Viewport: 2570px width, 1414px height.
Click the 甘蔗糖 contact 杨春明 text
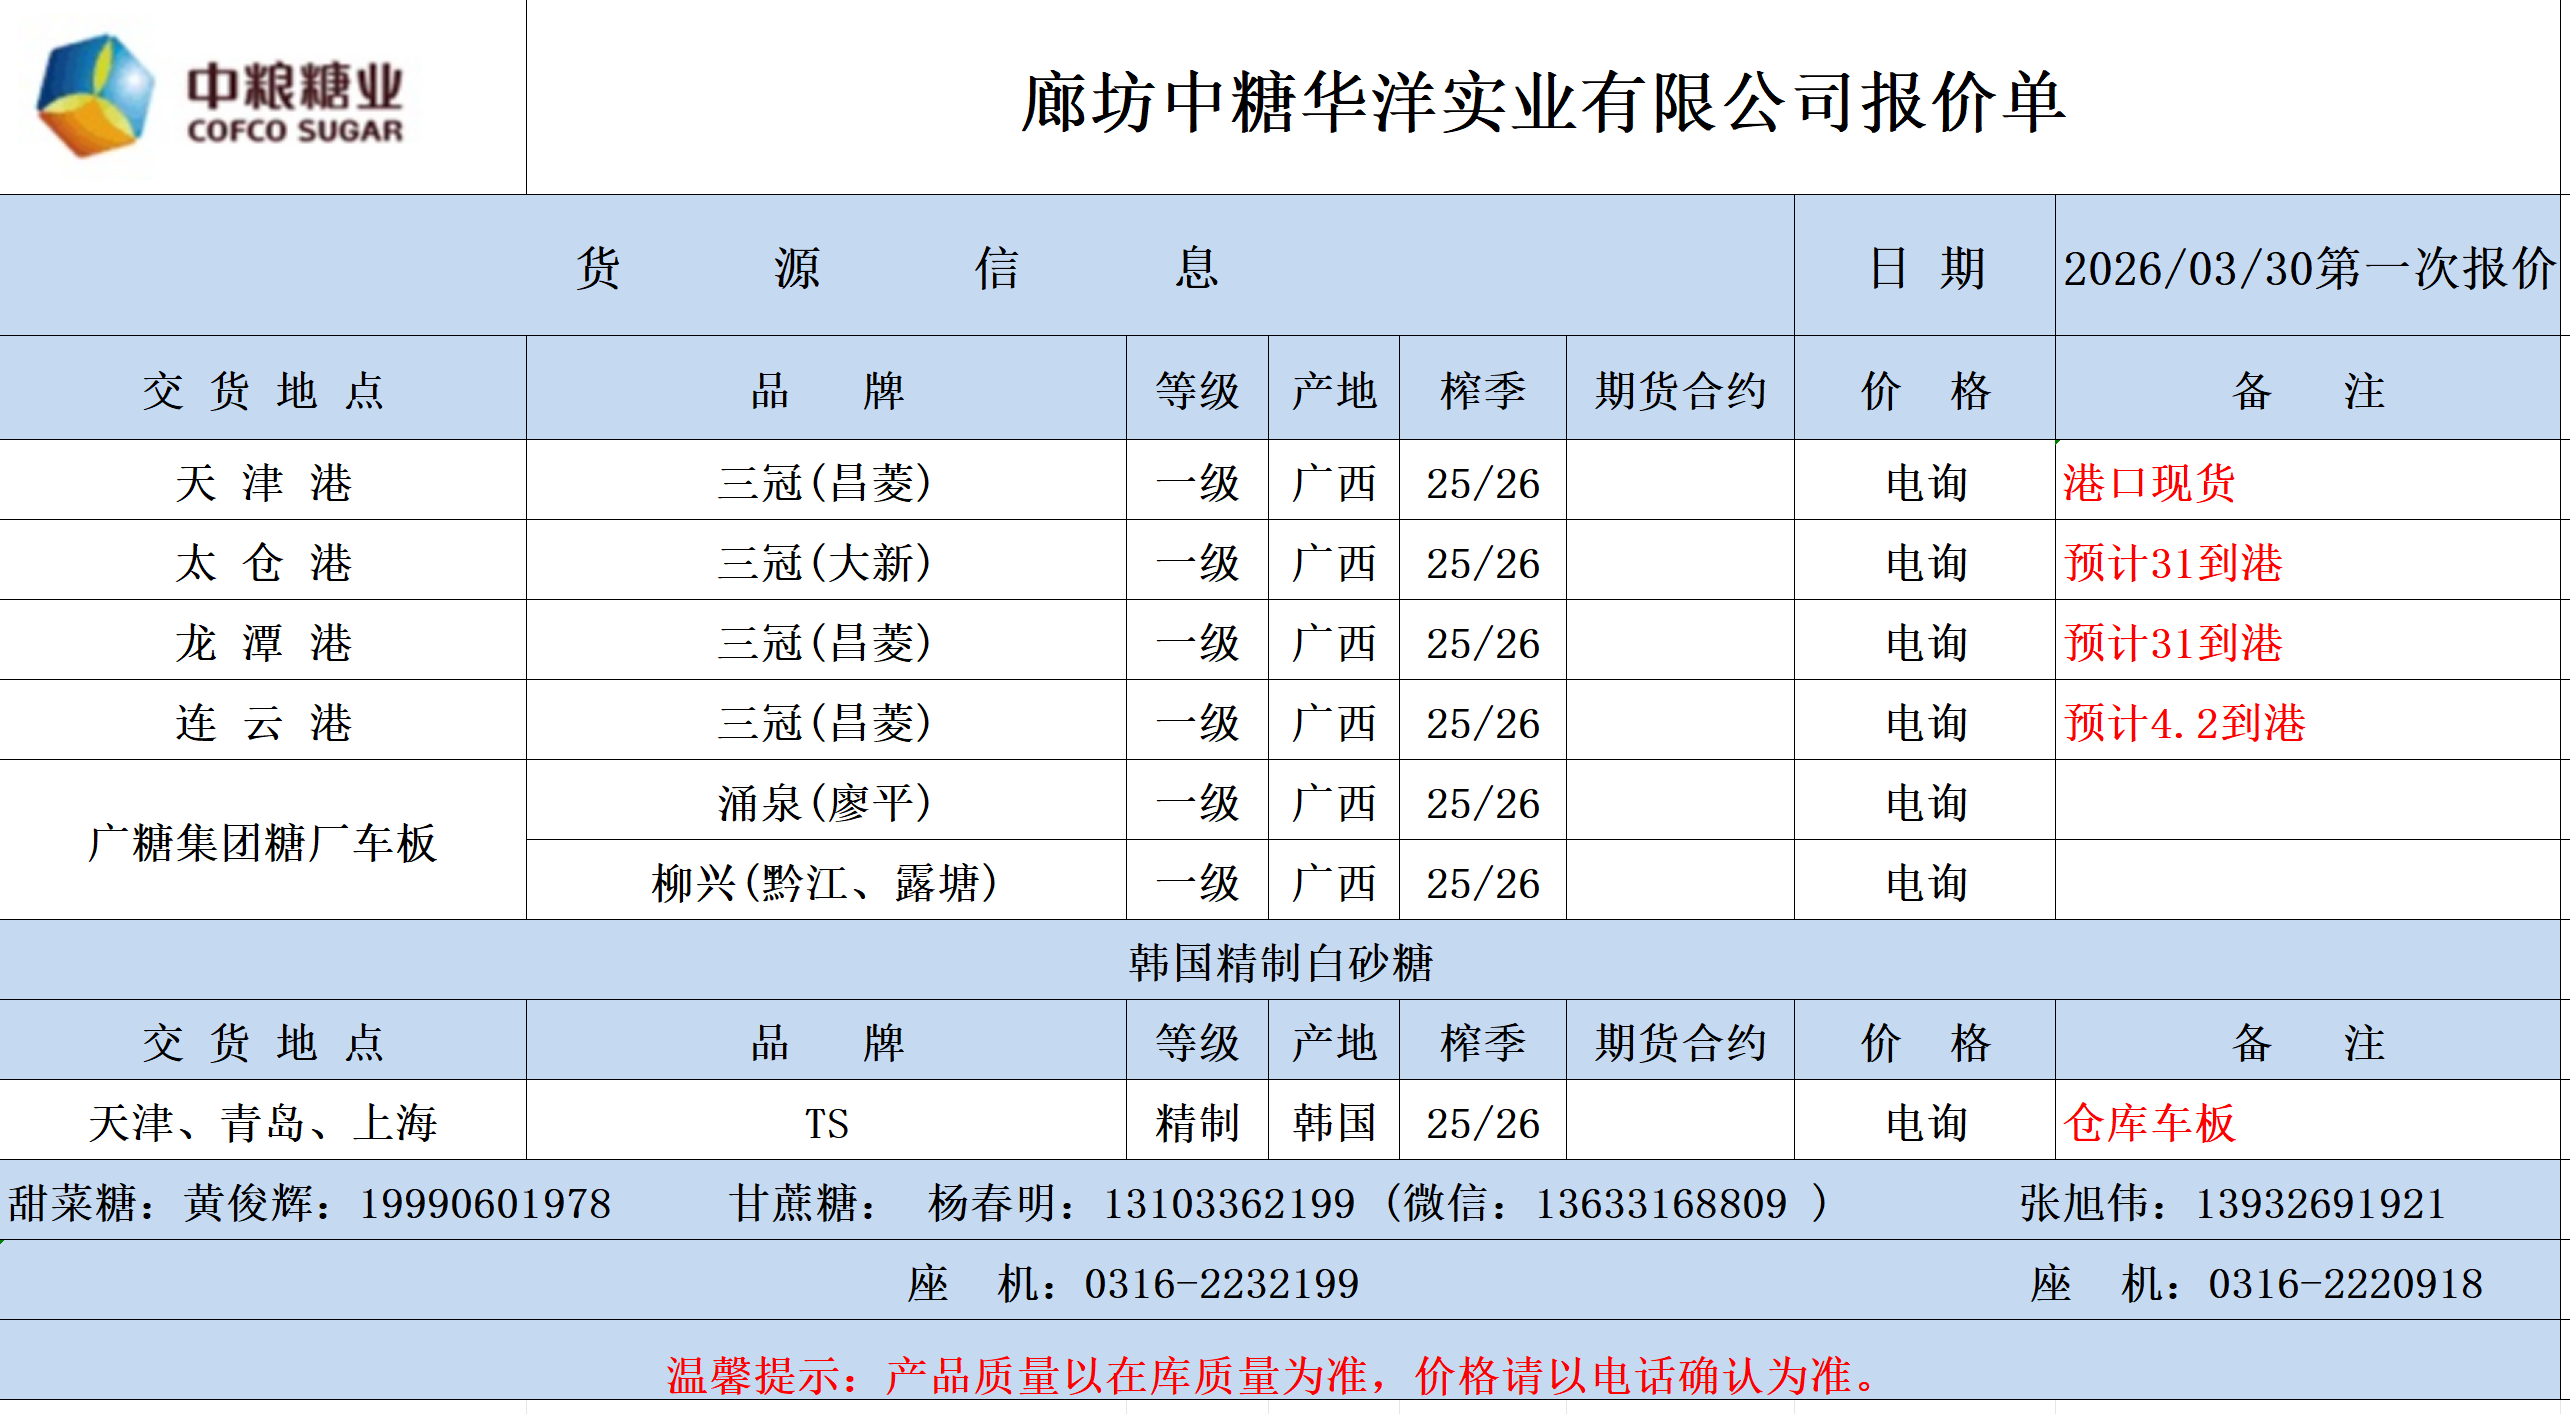1041,1203
